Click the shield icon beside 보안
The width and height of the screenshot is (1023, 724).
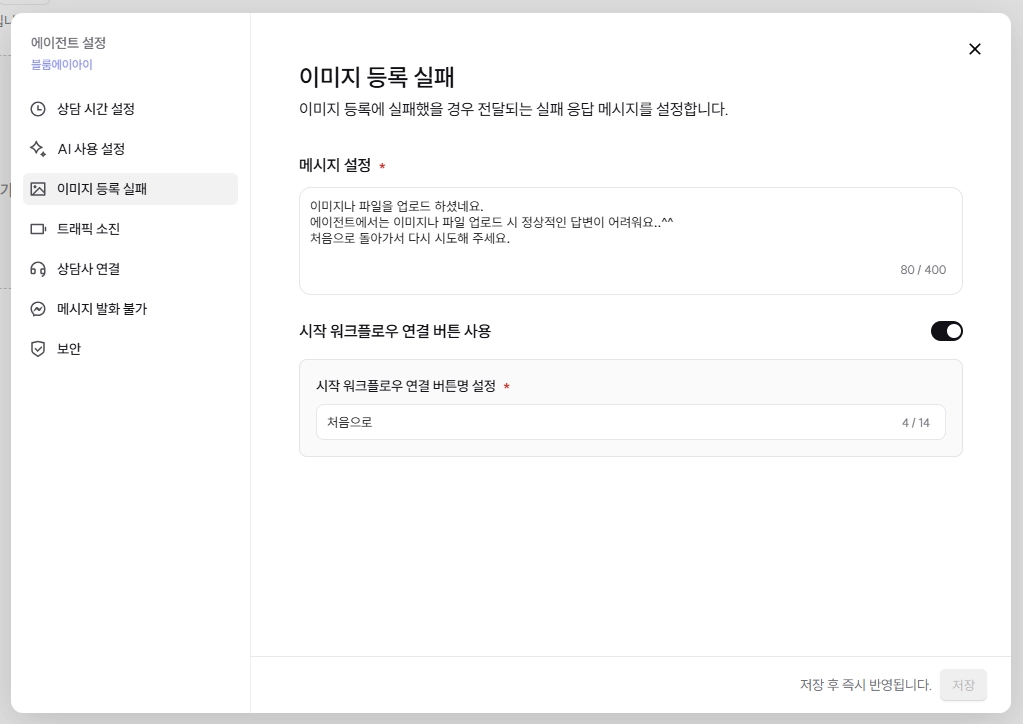38,349
